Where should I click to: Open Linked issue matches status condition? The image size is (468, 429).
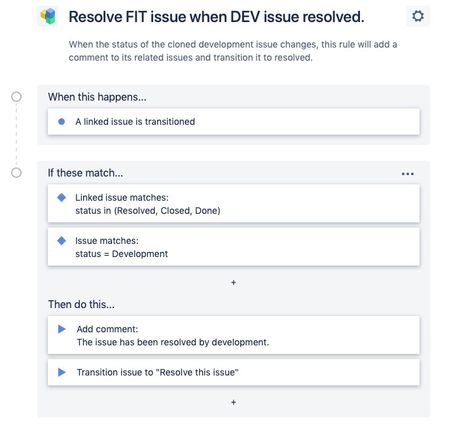pyautogui.click(x=233, y=204)
